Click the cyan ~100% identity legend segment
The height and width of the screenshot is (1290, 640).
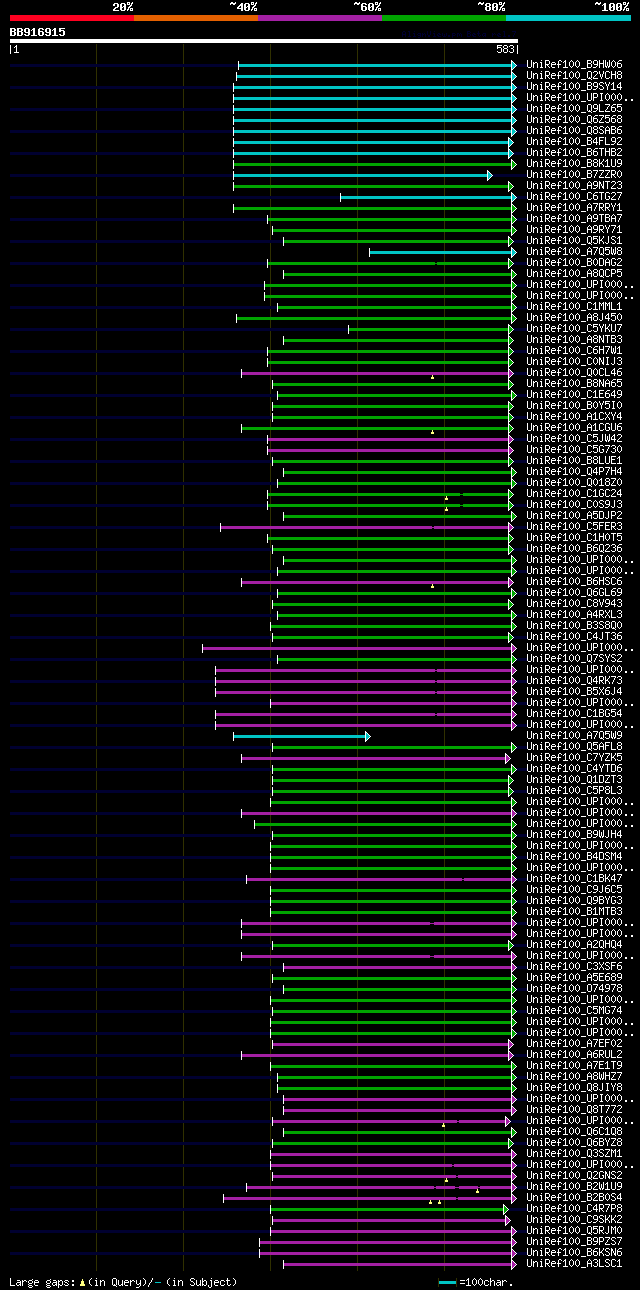(568, 18)
